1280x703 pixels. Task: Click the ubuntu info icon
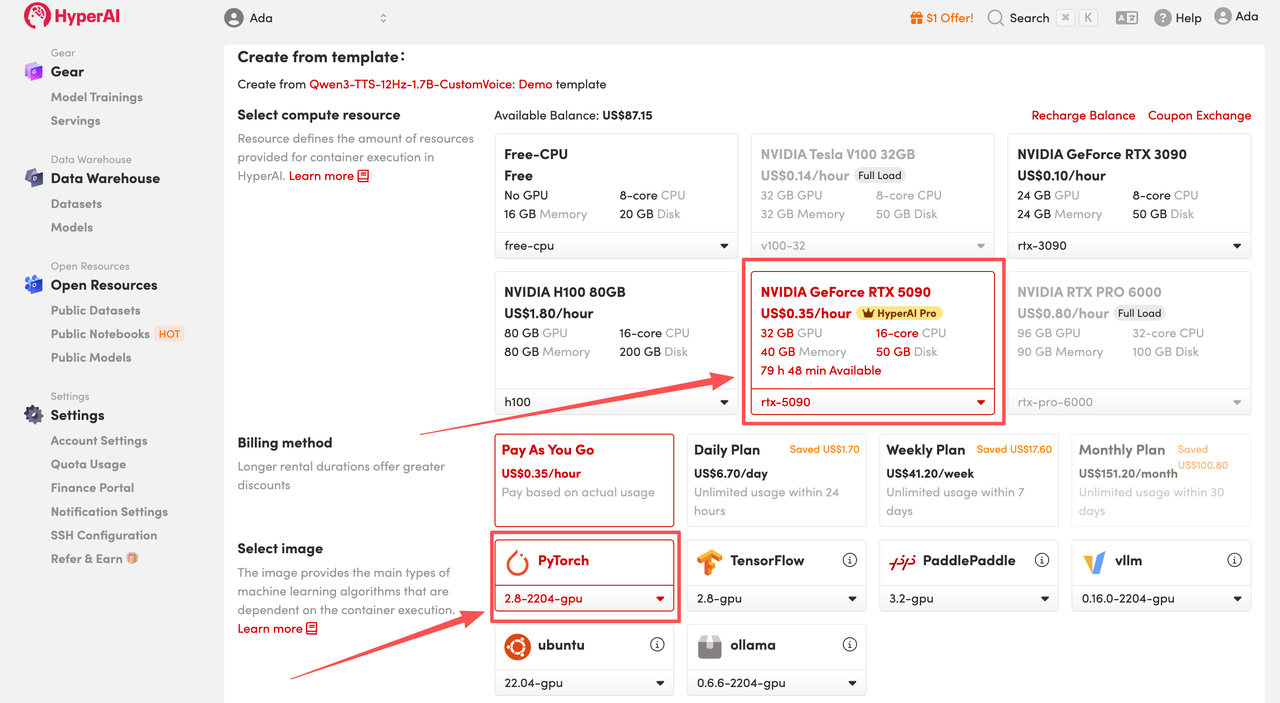[x=657, y=645]
